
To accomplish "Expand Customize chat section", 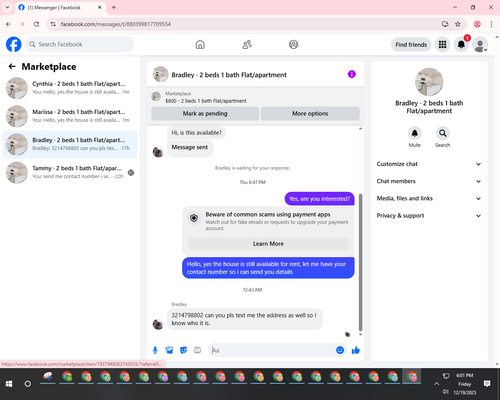I will pos(429,164).
